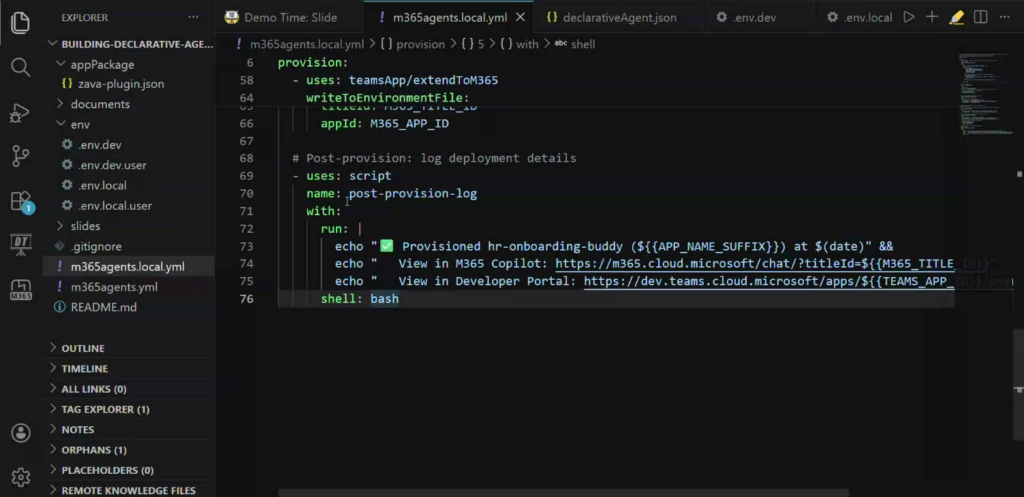This screenshot has height=497, width=1024.
Task: Click the horizontal scrollbar below the editor
Action: 600,492
